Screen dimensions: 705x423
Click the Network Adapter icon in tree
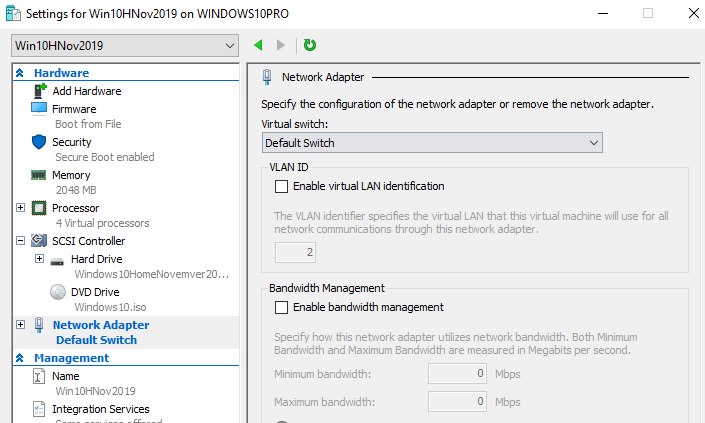(39, 325)
